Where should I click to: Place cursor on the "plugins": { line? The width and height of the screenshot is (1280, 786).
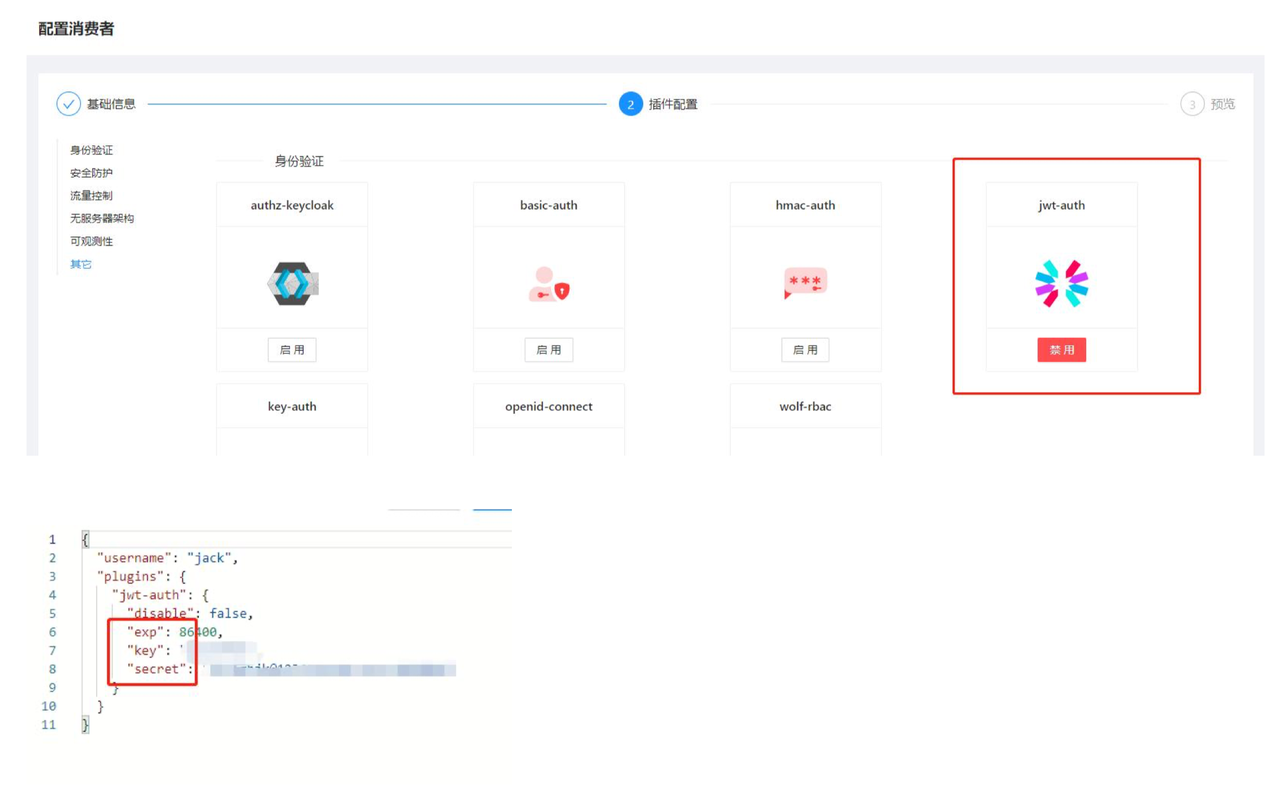[141, 577]
